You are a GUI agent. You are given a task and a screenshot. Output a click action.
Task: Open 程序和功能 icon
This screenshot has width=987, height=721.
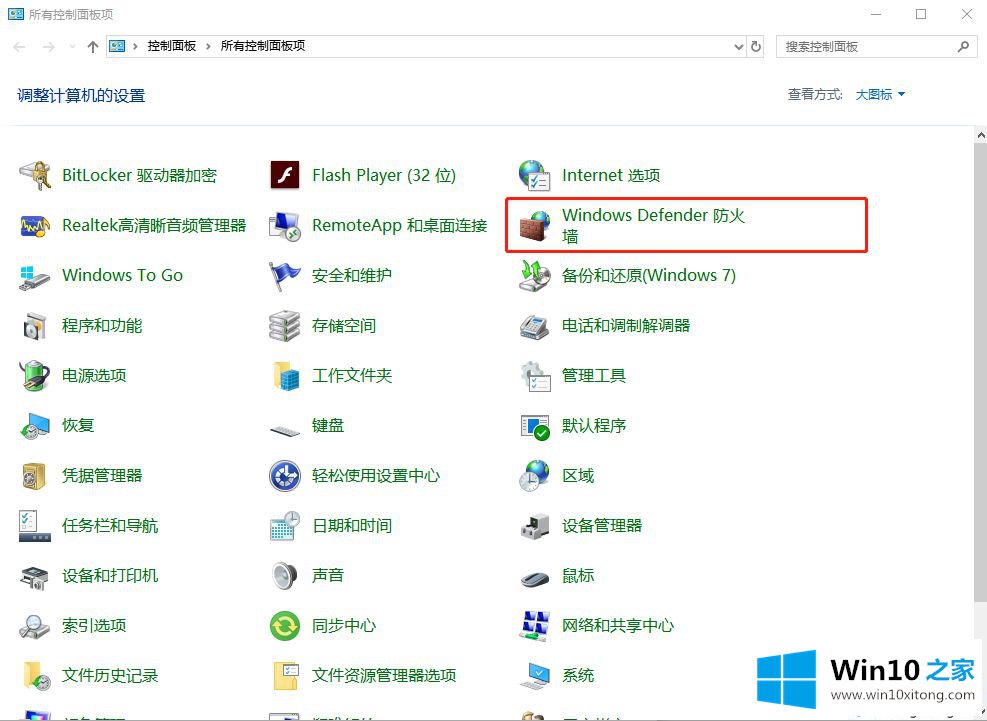pos(35,326)
